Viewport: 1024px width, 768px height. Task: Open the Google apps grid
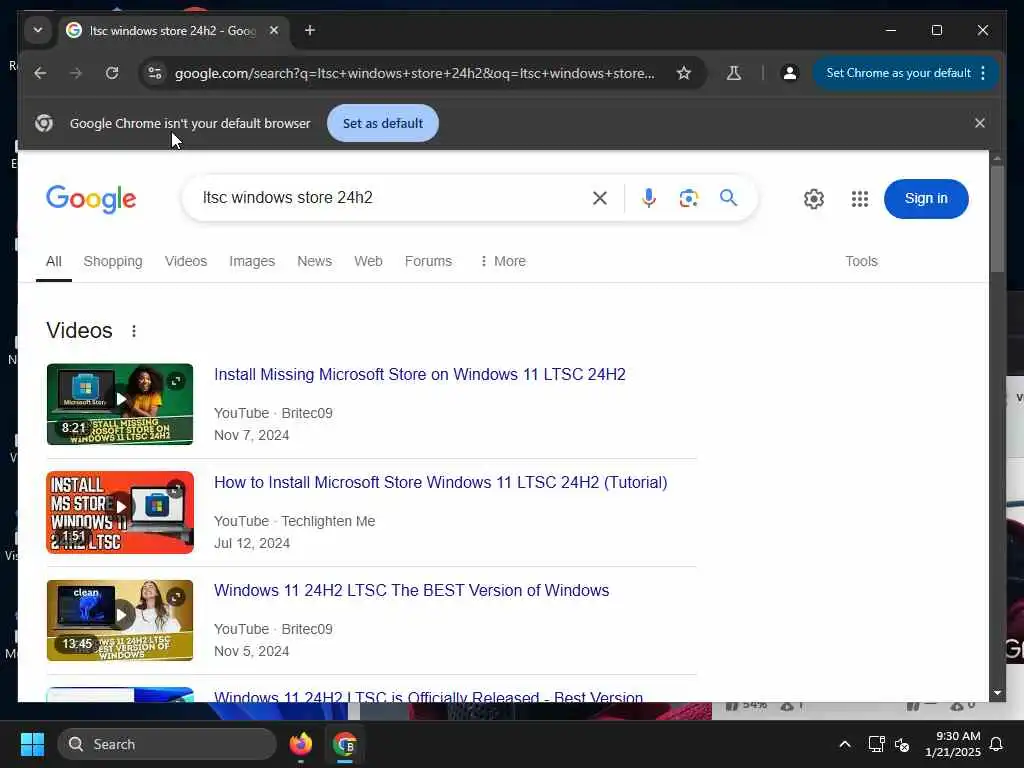pos(860,199)
